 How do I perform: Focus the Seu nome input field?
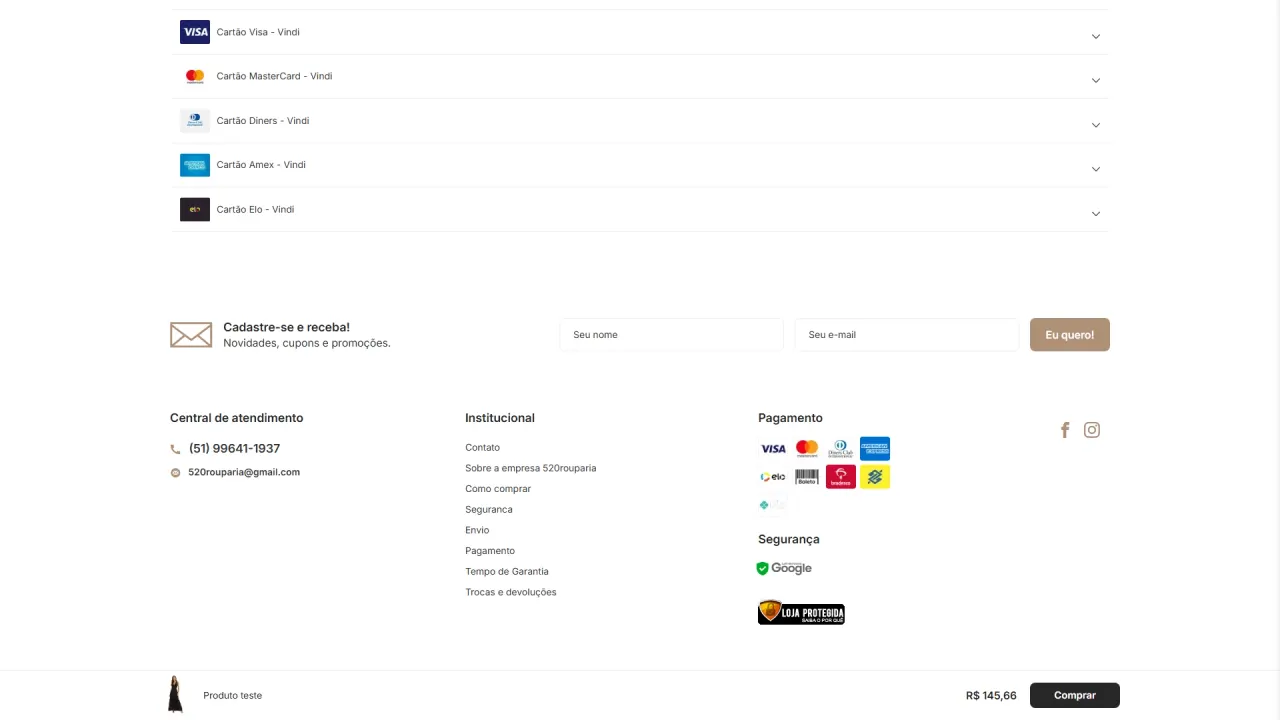[671, 335]
